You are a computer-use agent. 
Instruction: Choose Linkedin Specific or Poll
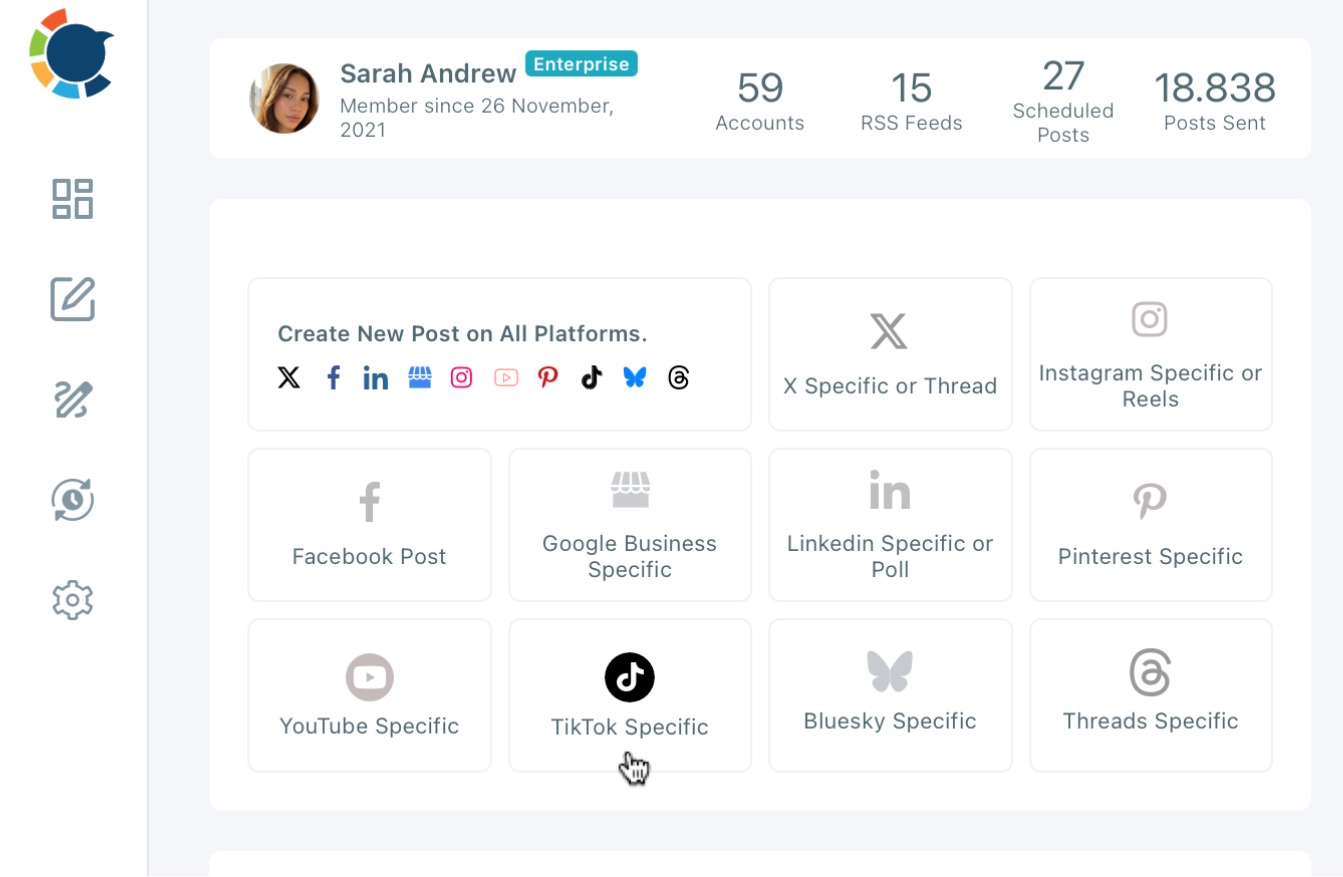click(890, 525)
